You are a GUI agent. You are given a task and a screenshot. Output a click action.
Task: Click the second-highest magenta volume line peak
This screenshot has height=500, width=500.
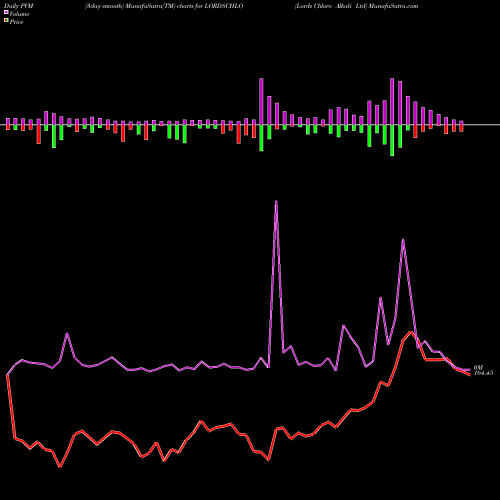tap(403, 240)
